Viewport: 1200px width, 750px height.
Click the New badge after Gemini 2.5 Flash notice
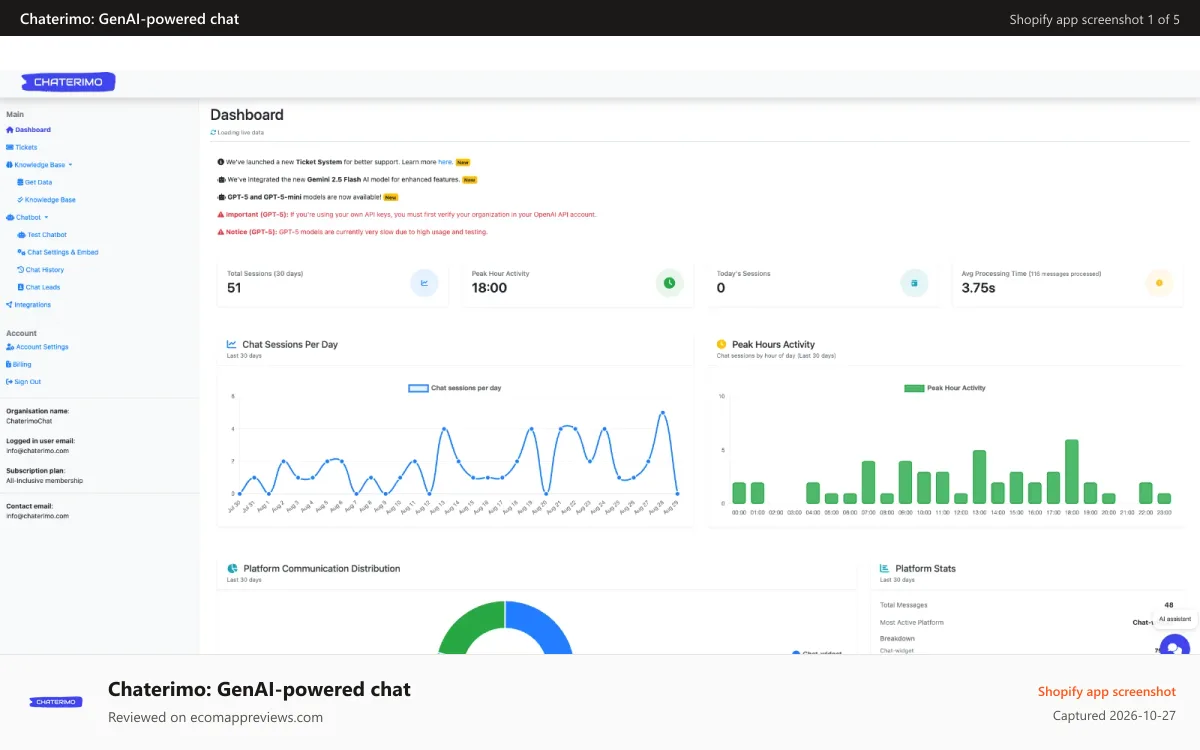470,179
